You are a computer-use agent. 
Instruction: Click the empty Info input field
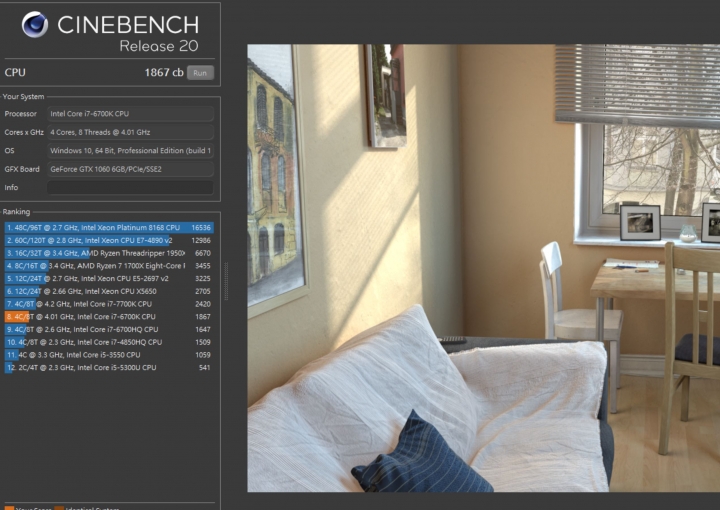pos(130,187)
